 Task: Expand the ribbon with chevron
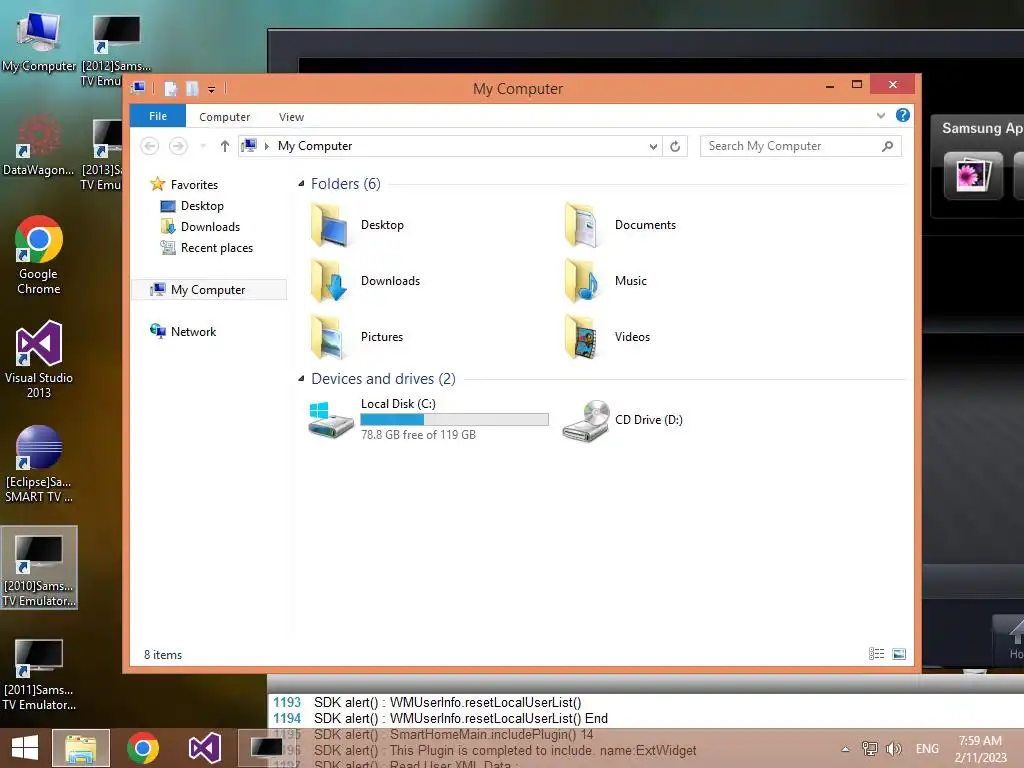pyautogui.click(x=880, y=116)
